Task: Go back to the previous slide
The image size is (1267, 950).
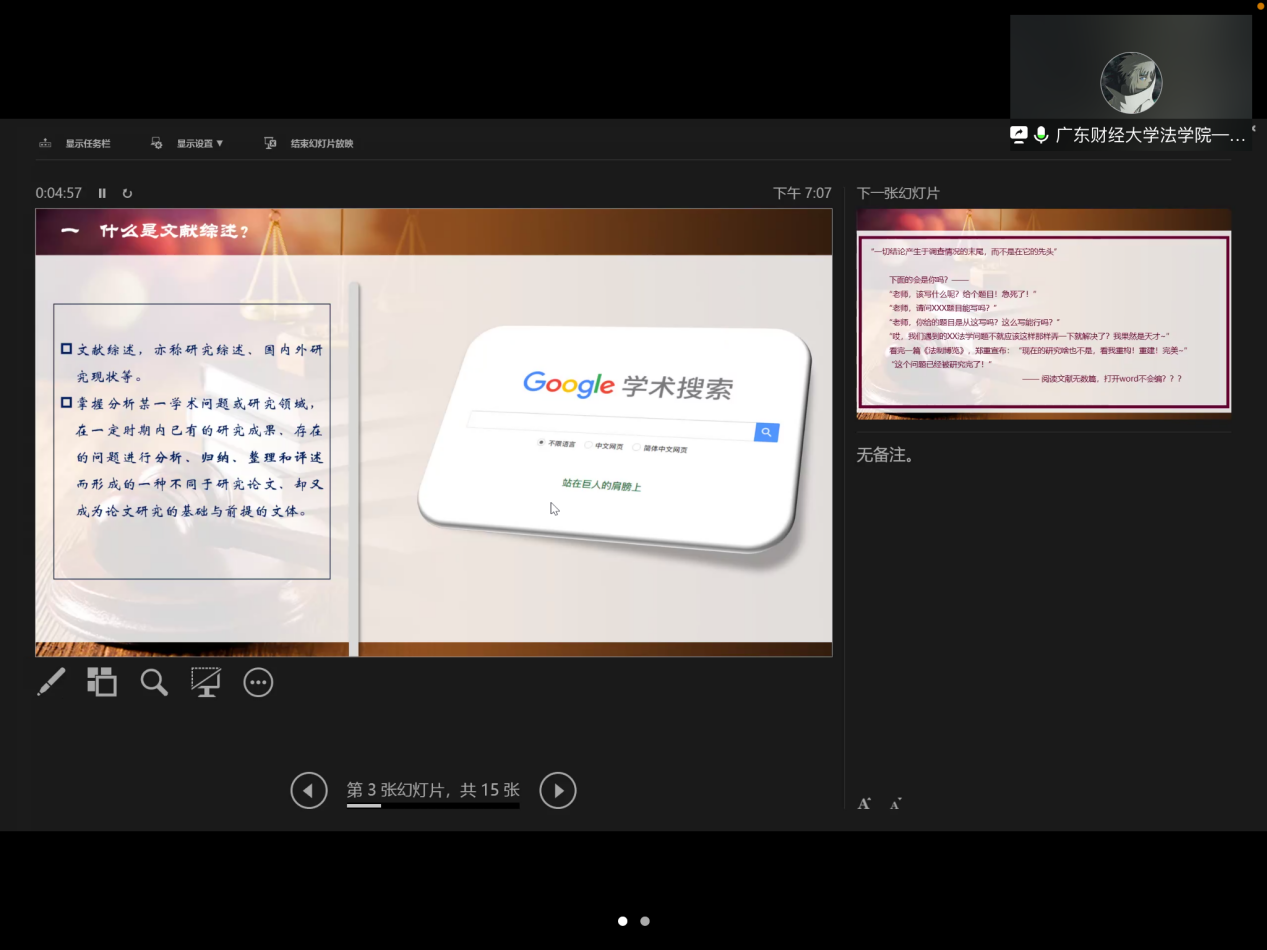Action: coord(309,790)
